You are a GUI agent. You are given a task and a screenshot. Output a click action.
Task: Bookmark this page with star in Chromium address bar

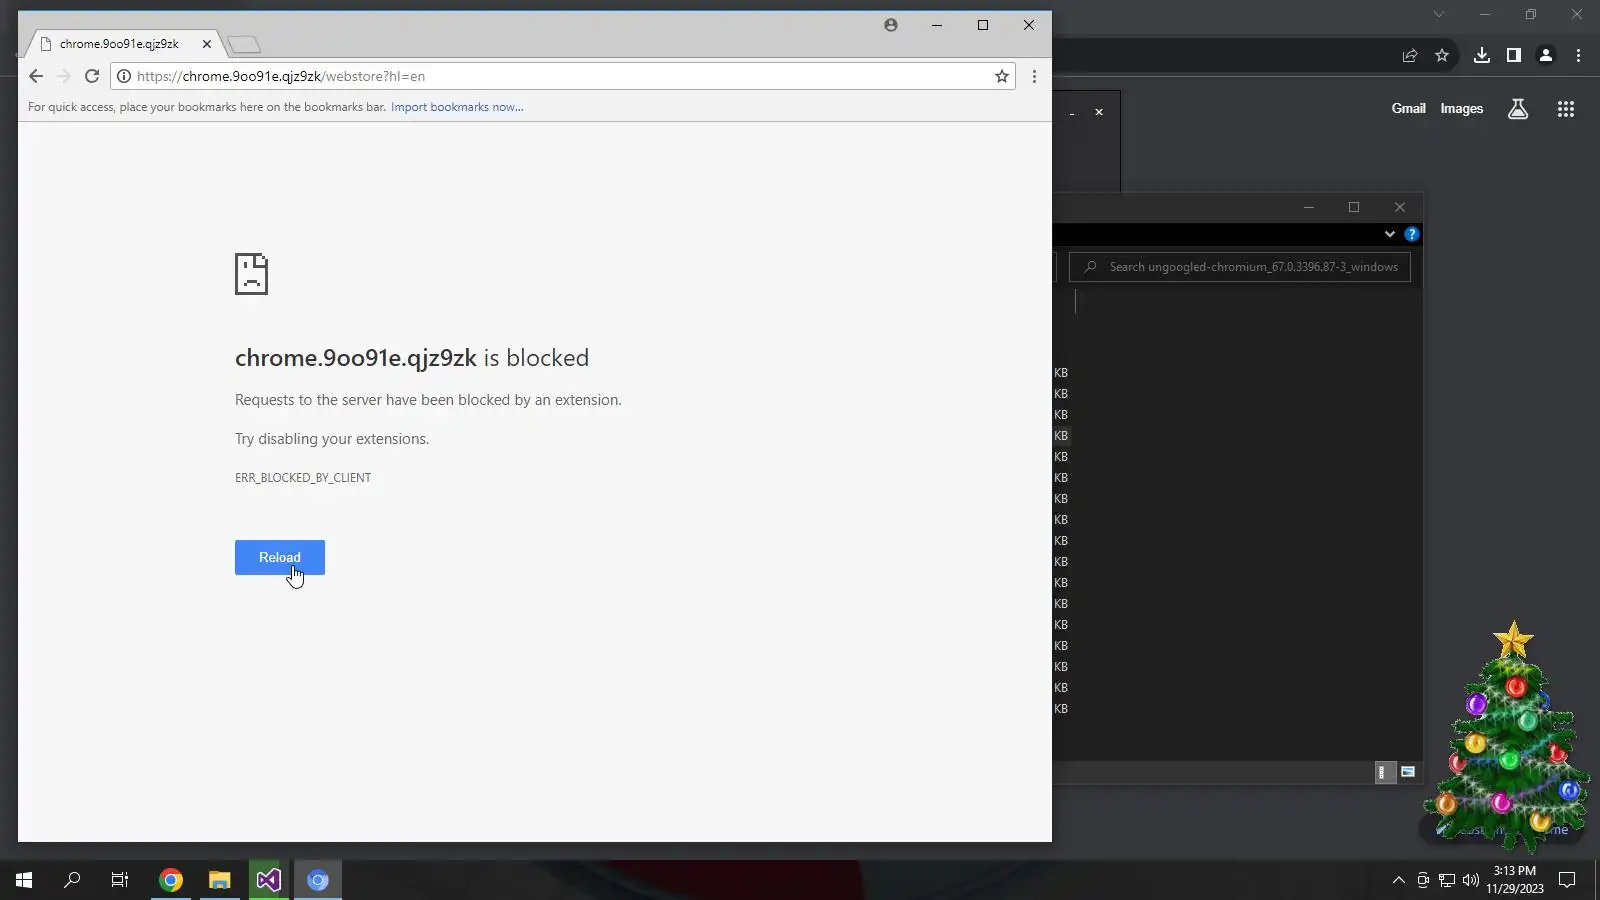pos(1001,76)
